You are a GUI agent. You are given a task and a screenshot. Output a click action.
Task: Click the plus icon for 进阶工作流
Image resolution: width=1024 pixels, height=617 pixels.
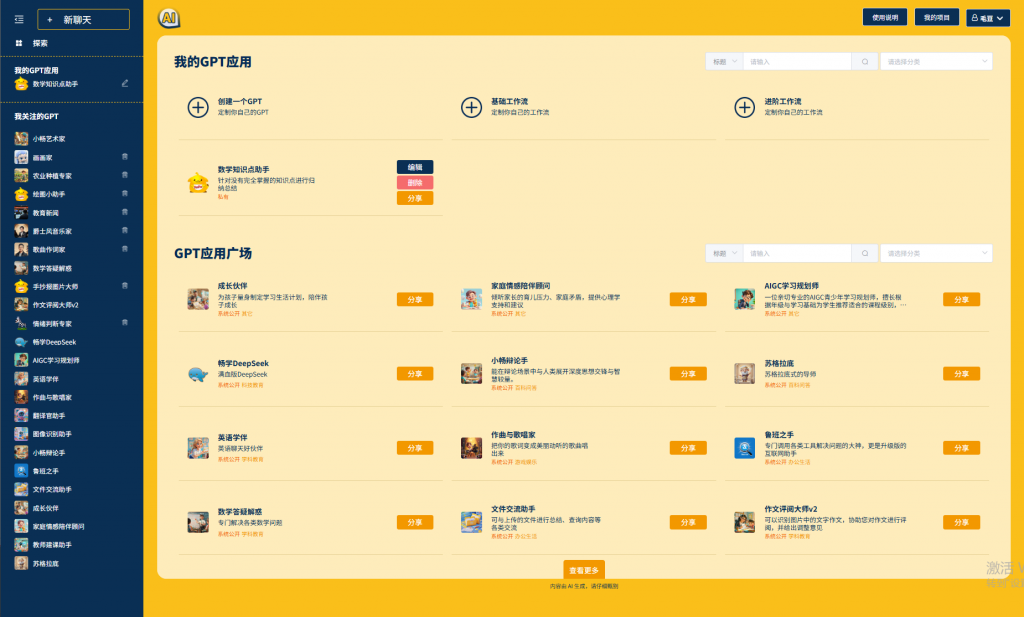coord(744,107)
